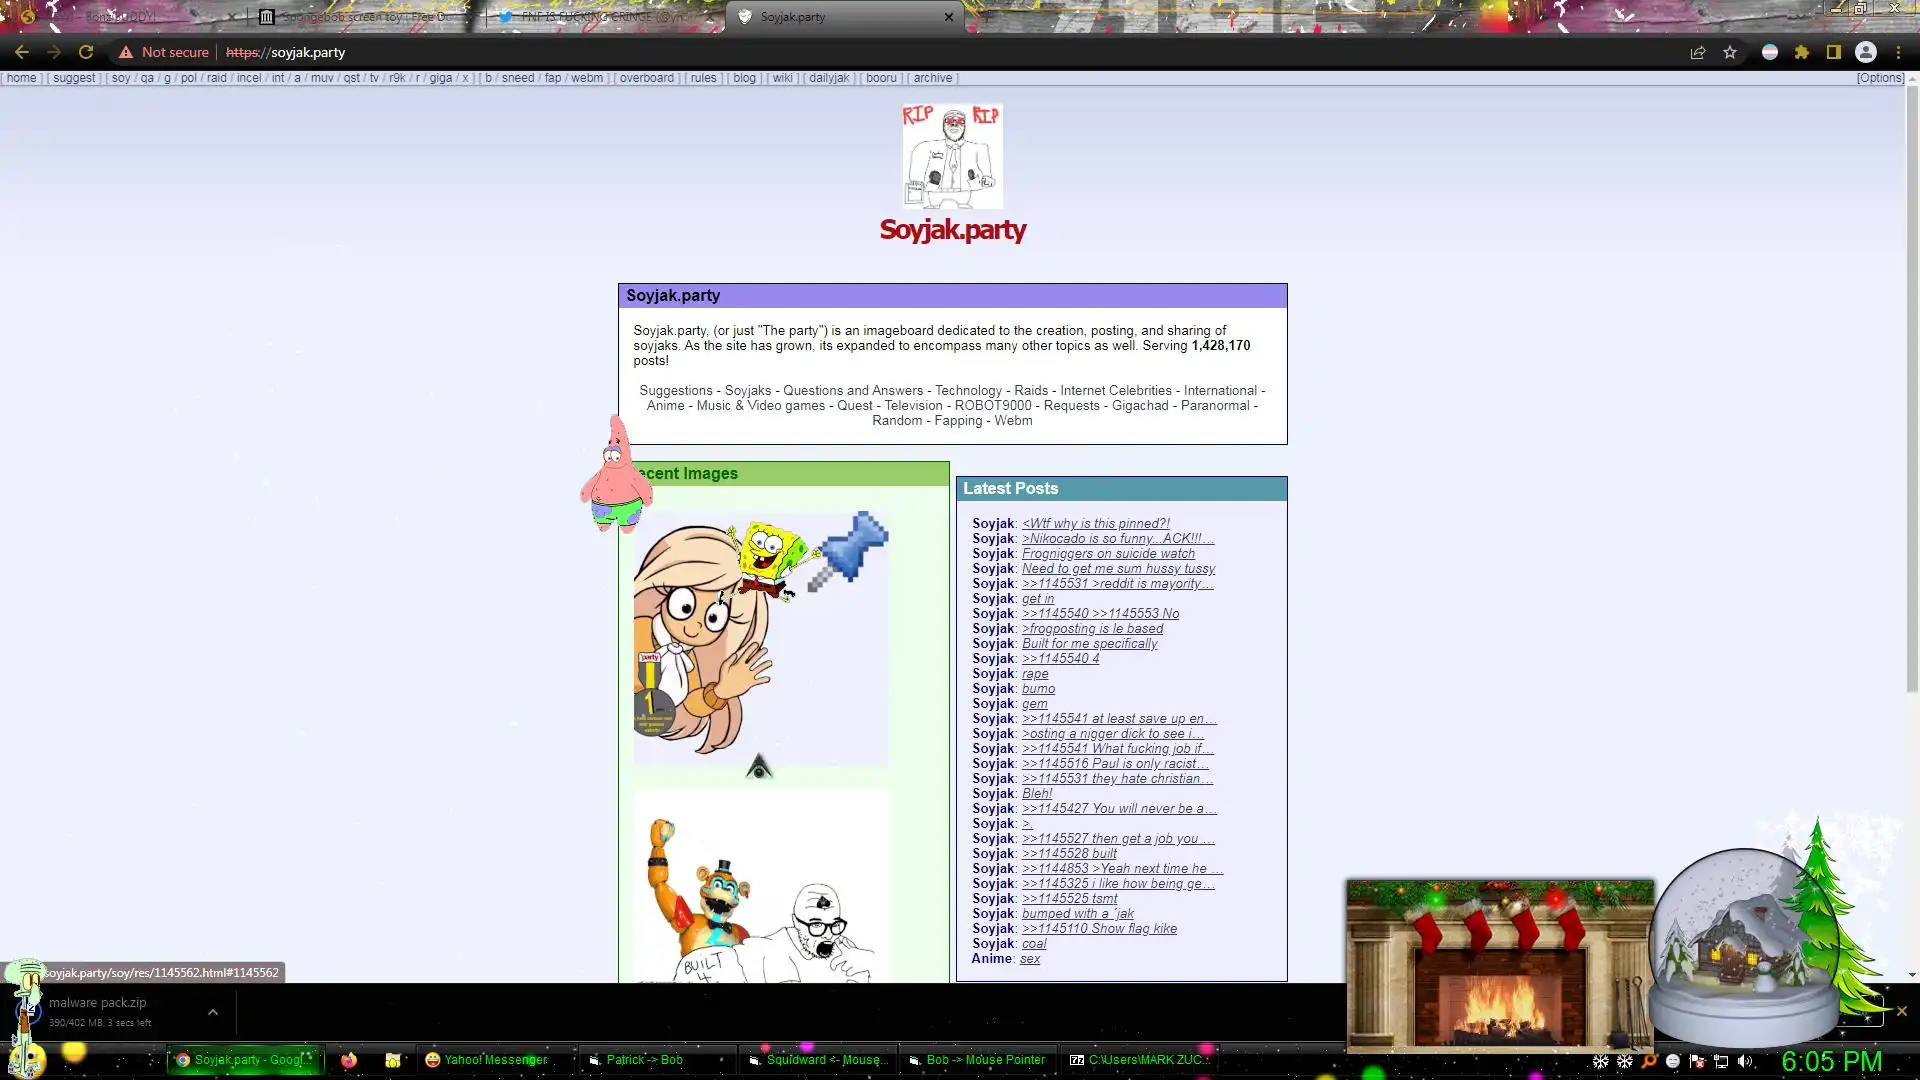Click the Not secure warning icon

click(x=126, y=52)
